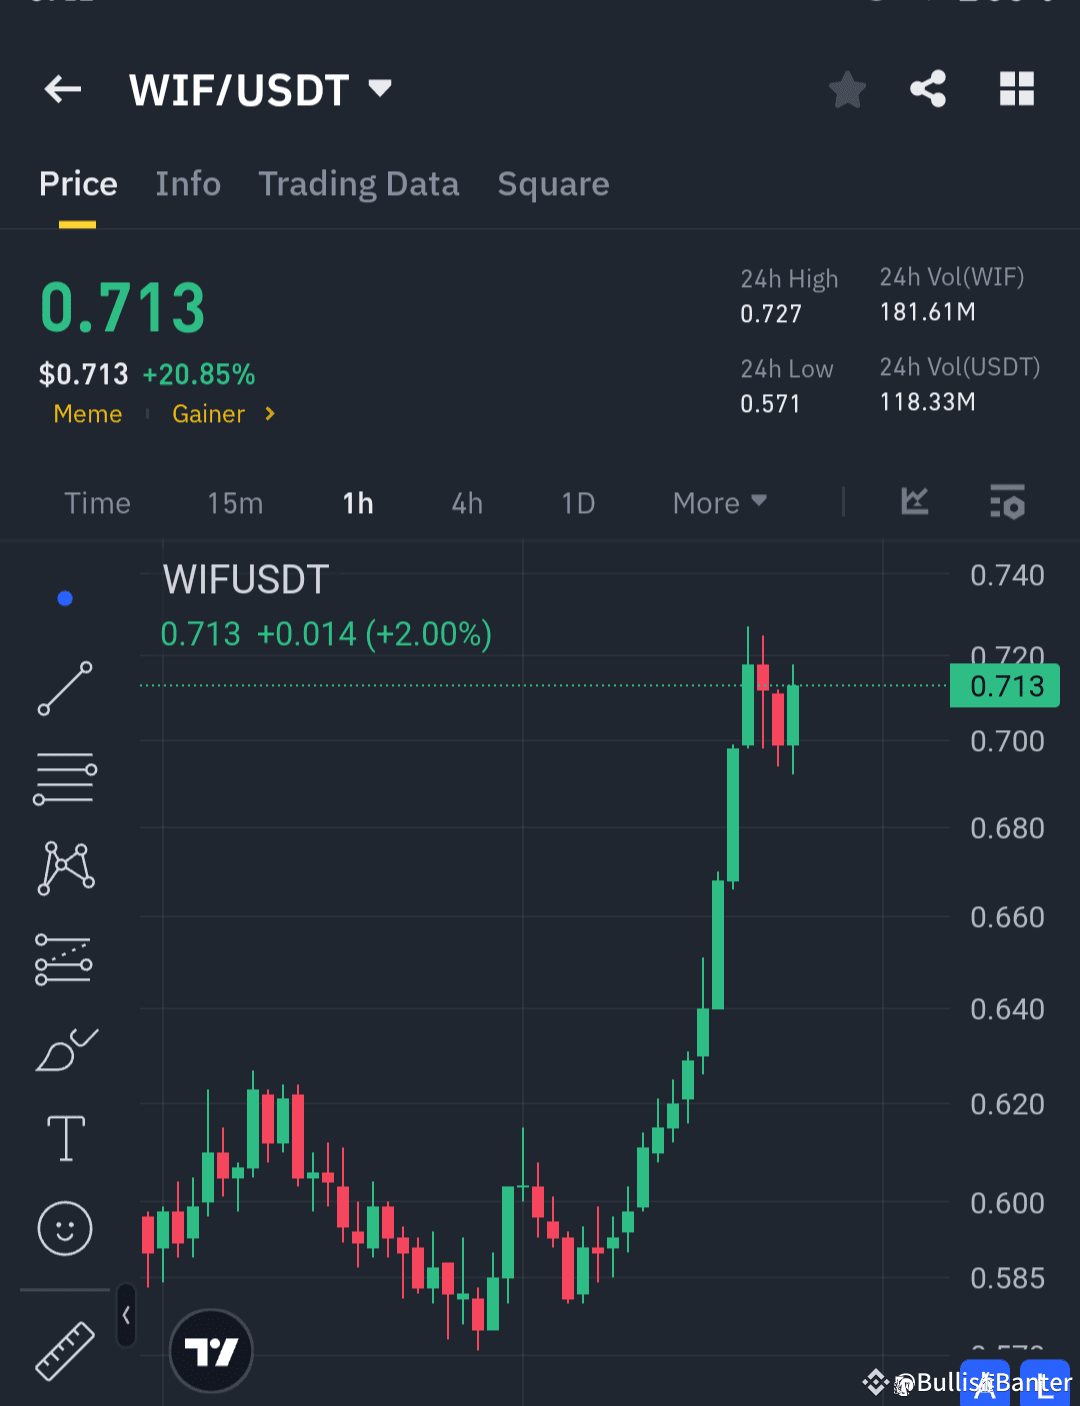Open the emoji sticker tool
This screenshot has height=1406, width=1080.
click(64, 1229)
